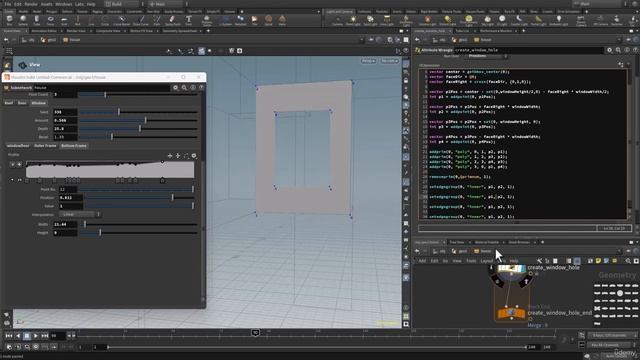Toggle Persp camera view button

click(x=368, y=61)
